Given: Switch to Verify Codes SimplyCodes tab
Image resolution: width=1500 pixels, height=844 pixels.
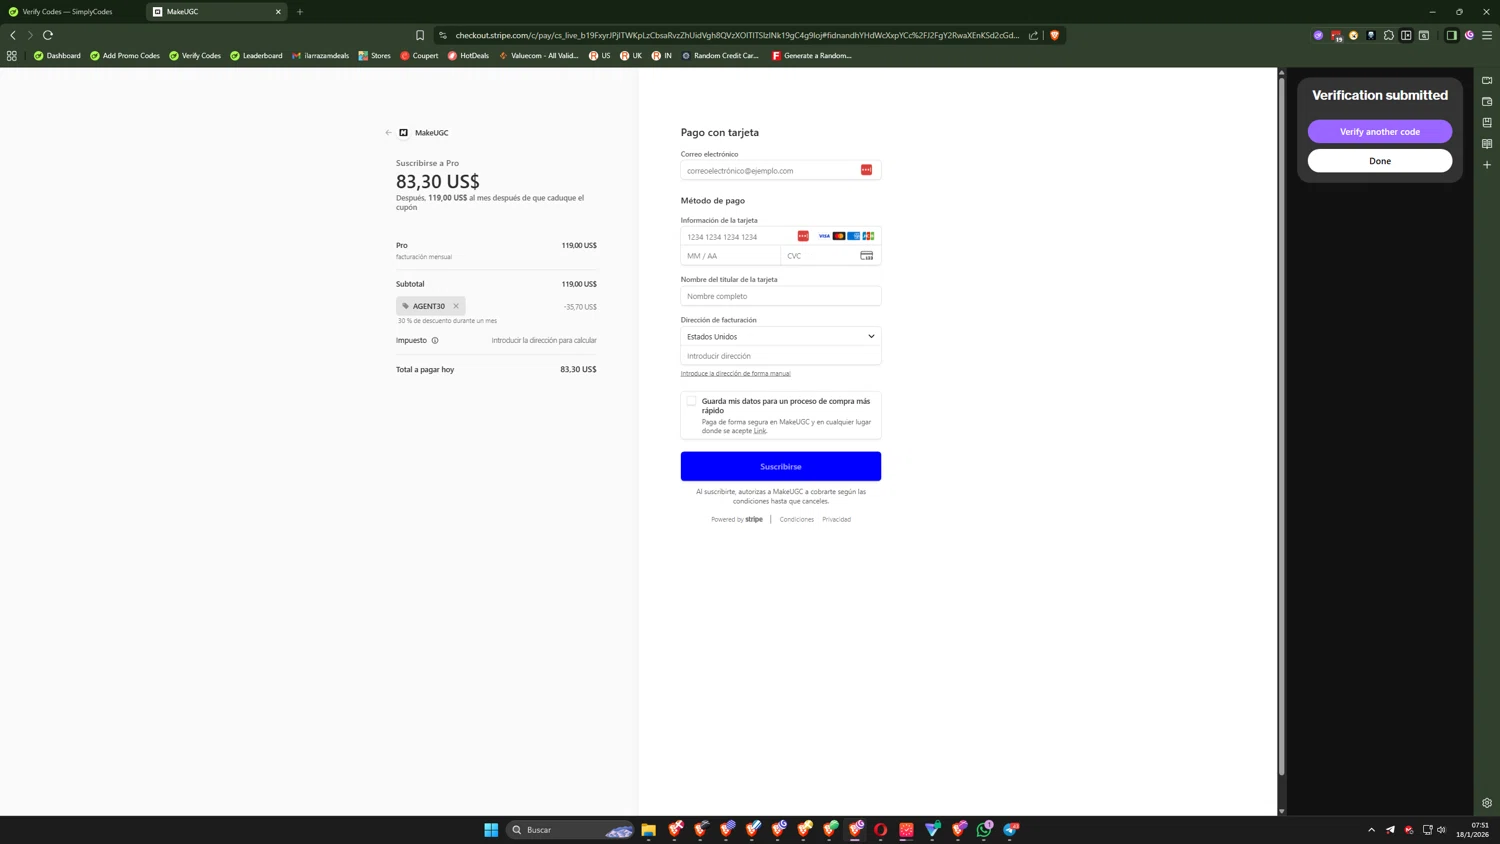Looking at the screenshot, I should [67, 12].
